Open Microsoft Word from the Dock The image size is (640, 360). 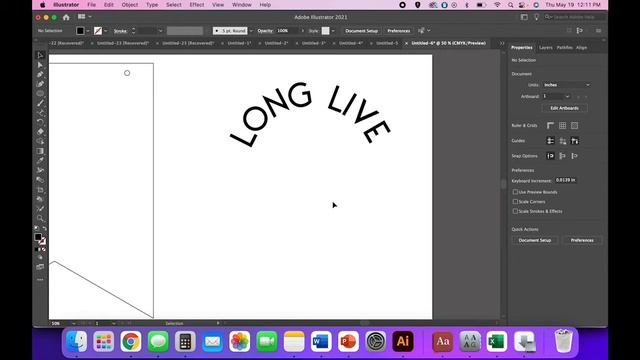(321, 341)
